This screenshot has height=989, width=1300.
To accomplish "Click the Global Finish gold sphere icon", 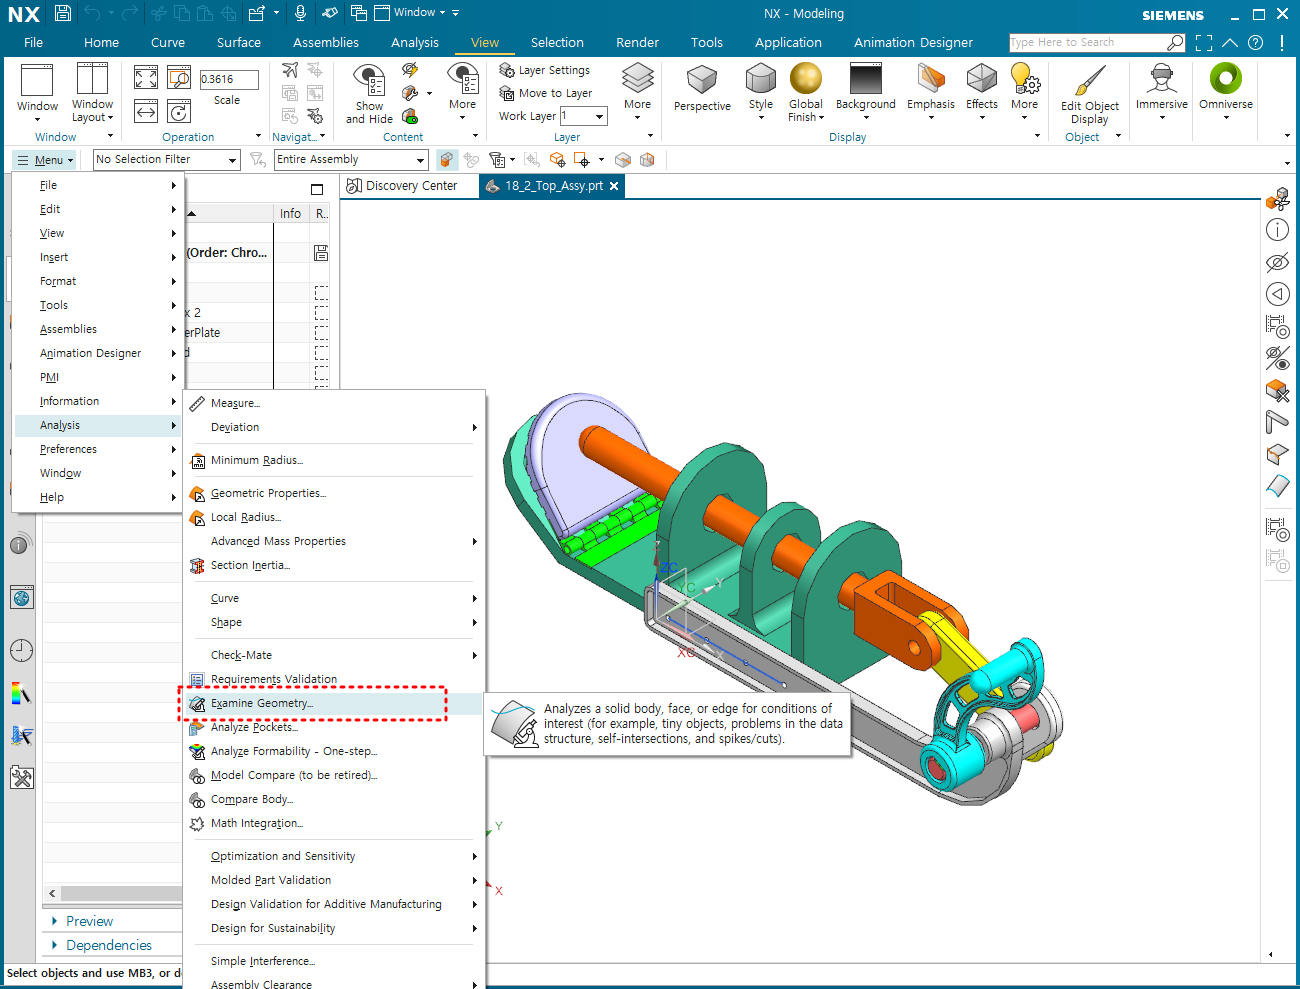I will pyautogui.click(x=805, y=78).
